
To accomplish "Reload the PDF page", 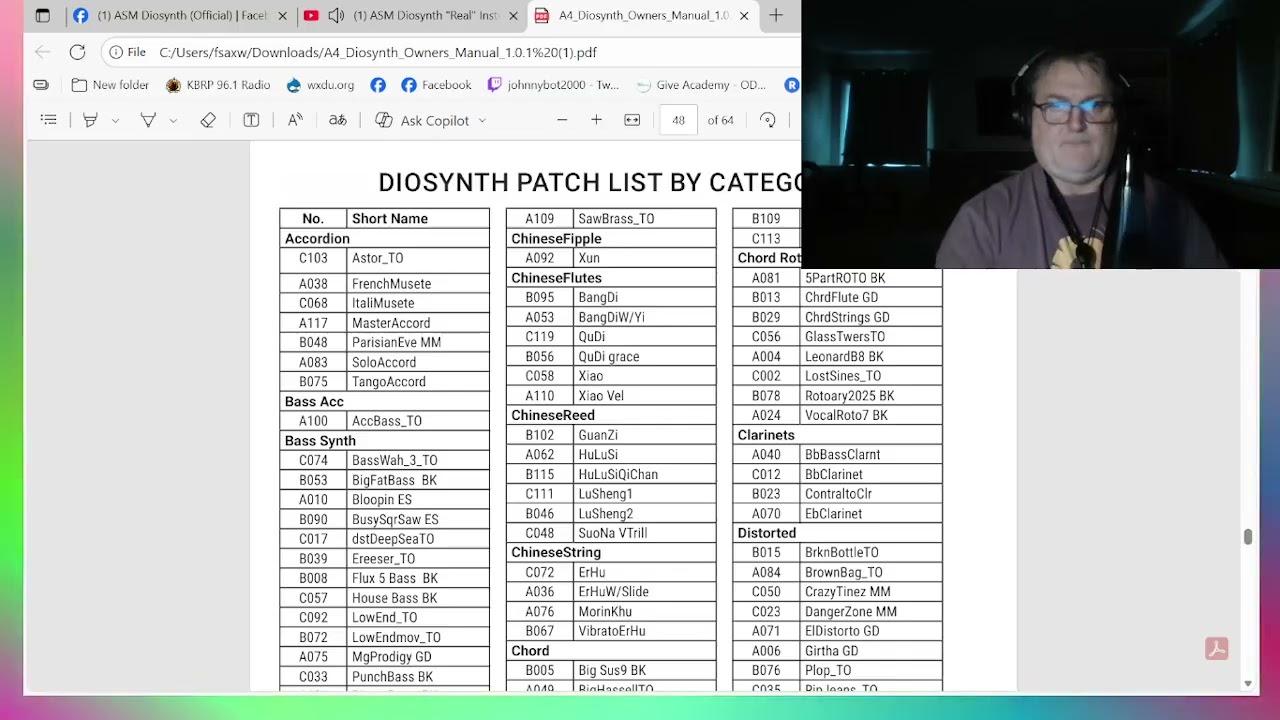I will [77, 52].
